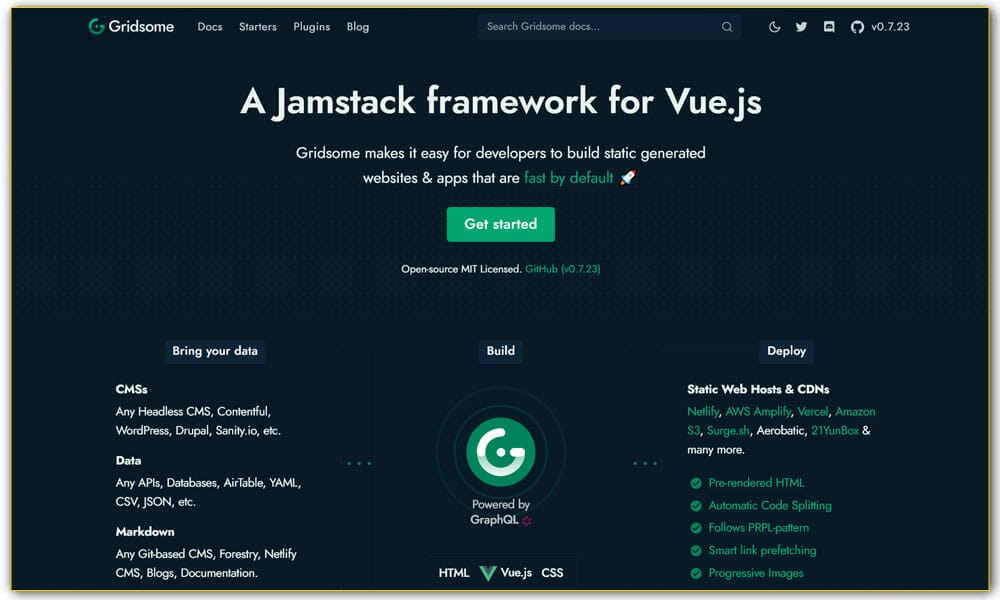Click the Gridsome logo in the navbar

[131, 26]
